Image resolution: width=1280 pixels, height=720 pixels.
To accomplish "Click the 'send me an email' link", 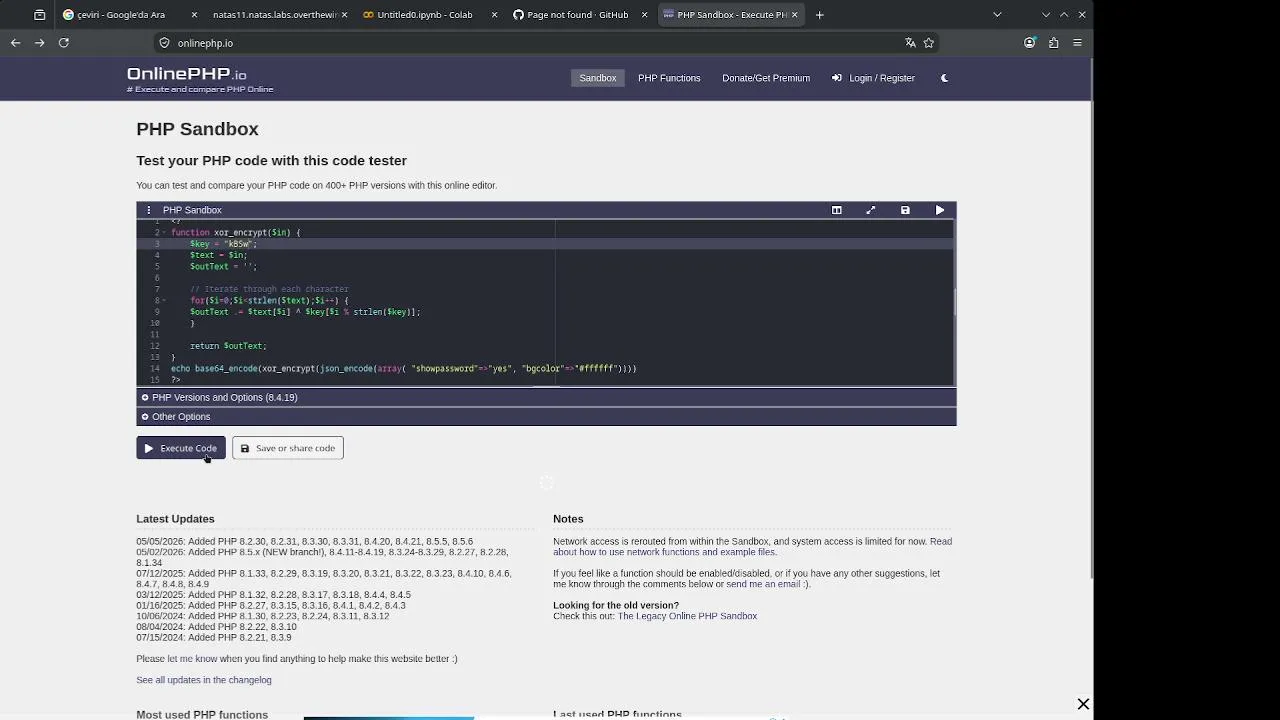I will point(763,584).
